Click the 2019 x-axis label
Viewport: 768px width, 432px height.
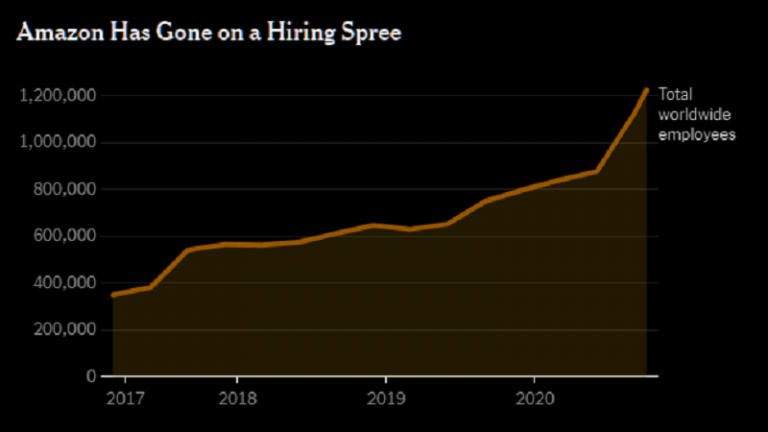coord(385,398)
